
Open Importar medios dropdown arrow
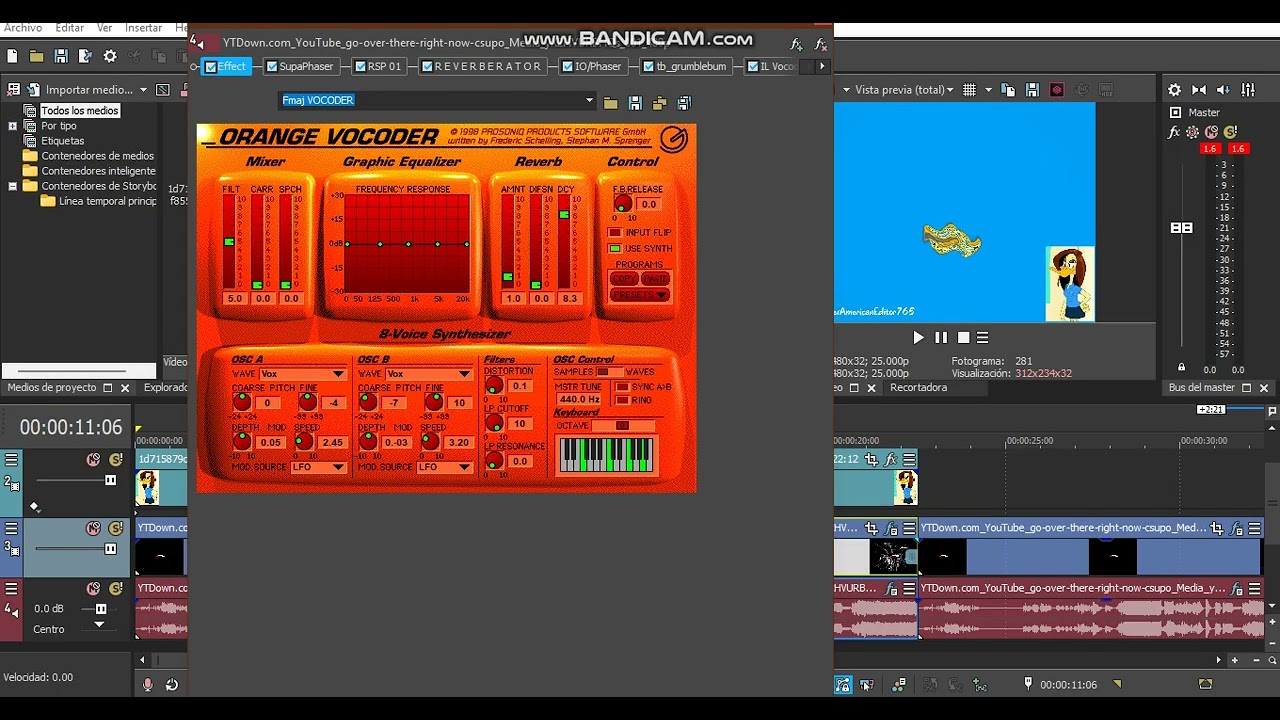[144, 90]
